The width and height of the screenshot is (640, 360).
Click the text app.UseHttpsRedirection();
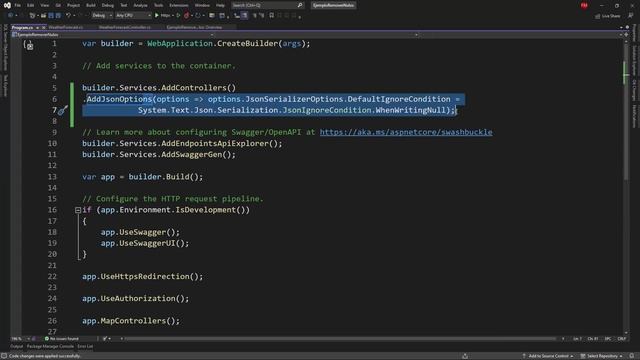[142, 277]
